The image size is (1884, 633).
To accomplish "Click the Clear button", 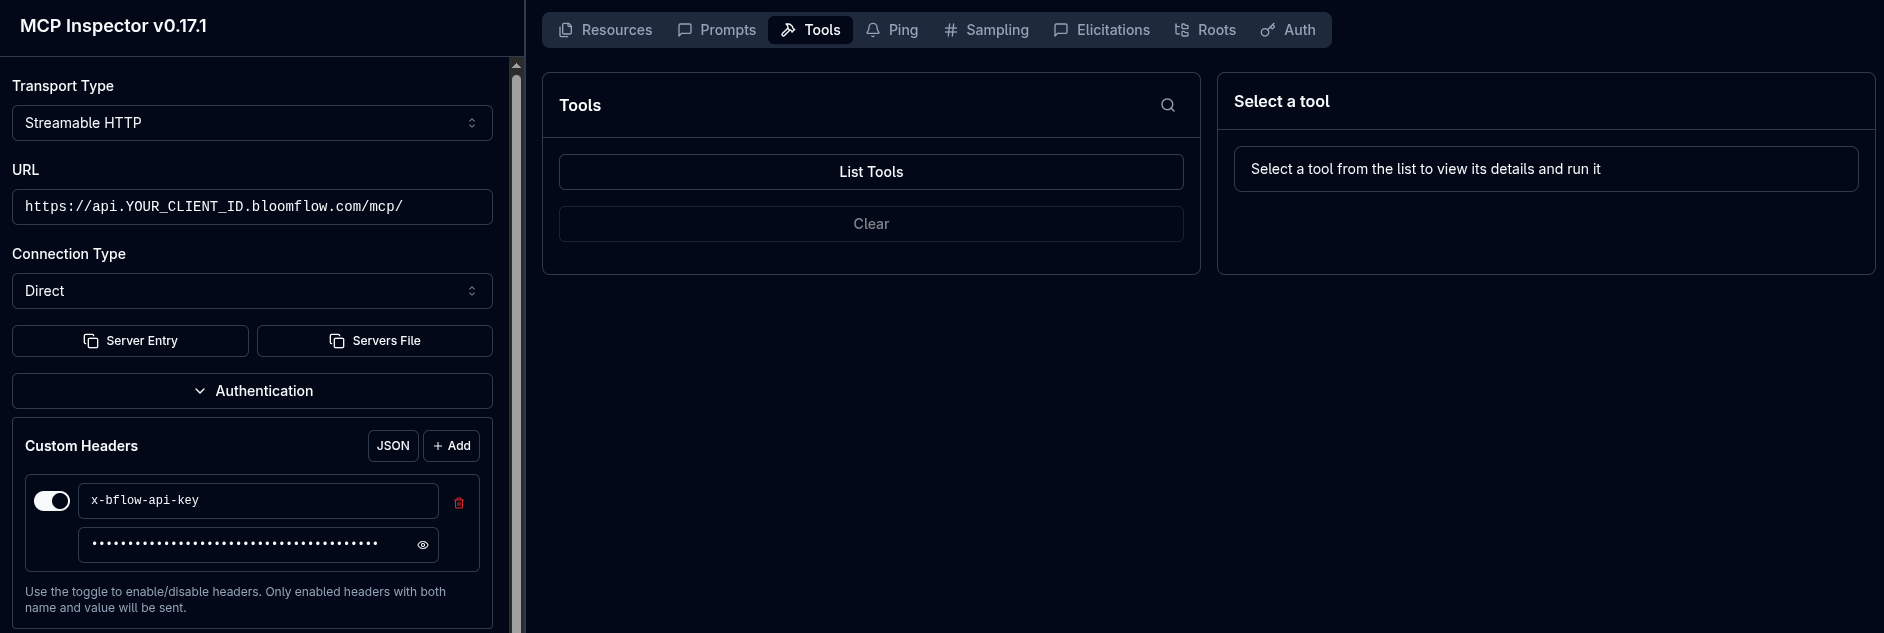I will (x=871, y=224).
